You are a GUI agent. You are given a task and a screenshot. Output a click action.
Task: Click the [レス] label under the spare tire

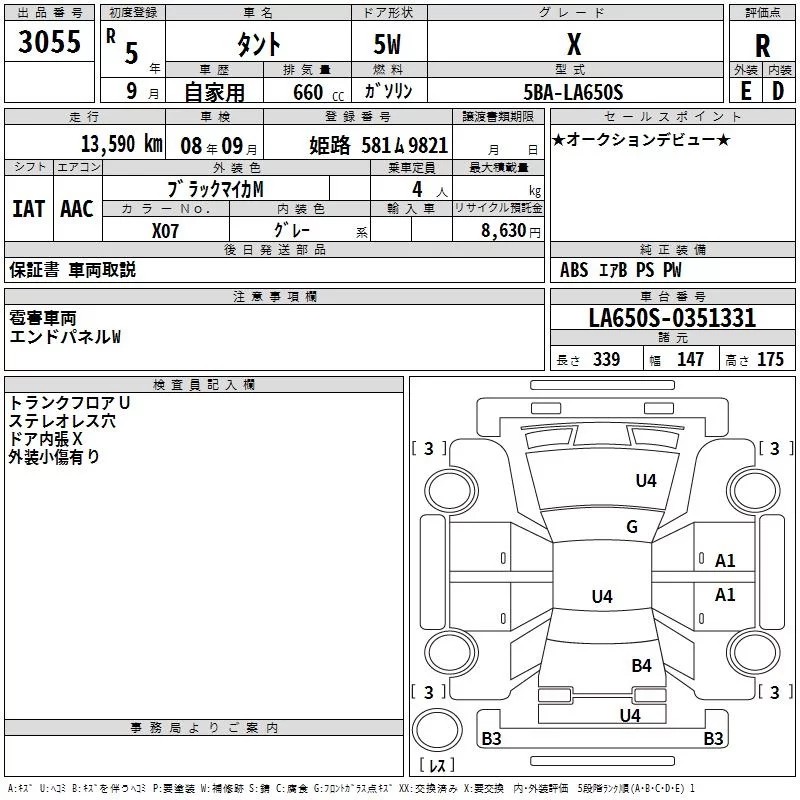[x=437, y=765]
